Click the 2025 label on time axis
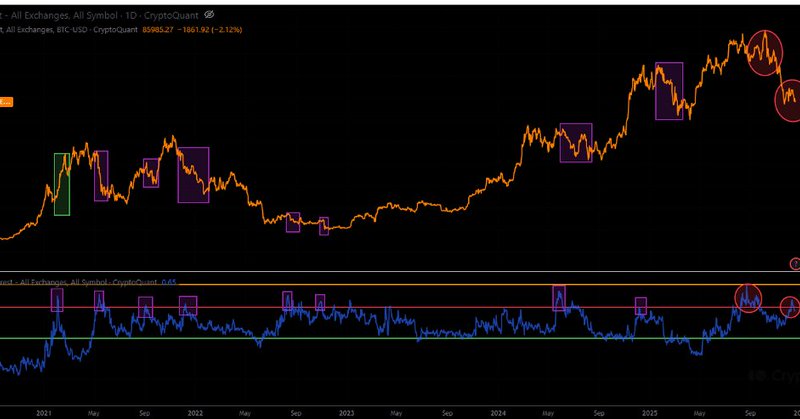The image size is (800, 419). tap(650, 413)
